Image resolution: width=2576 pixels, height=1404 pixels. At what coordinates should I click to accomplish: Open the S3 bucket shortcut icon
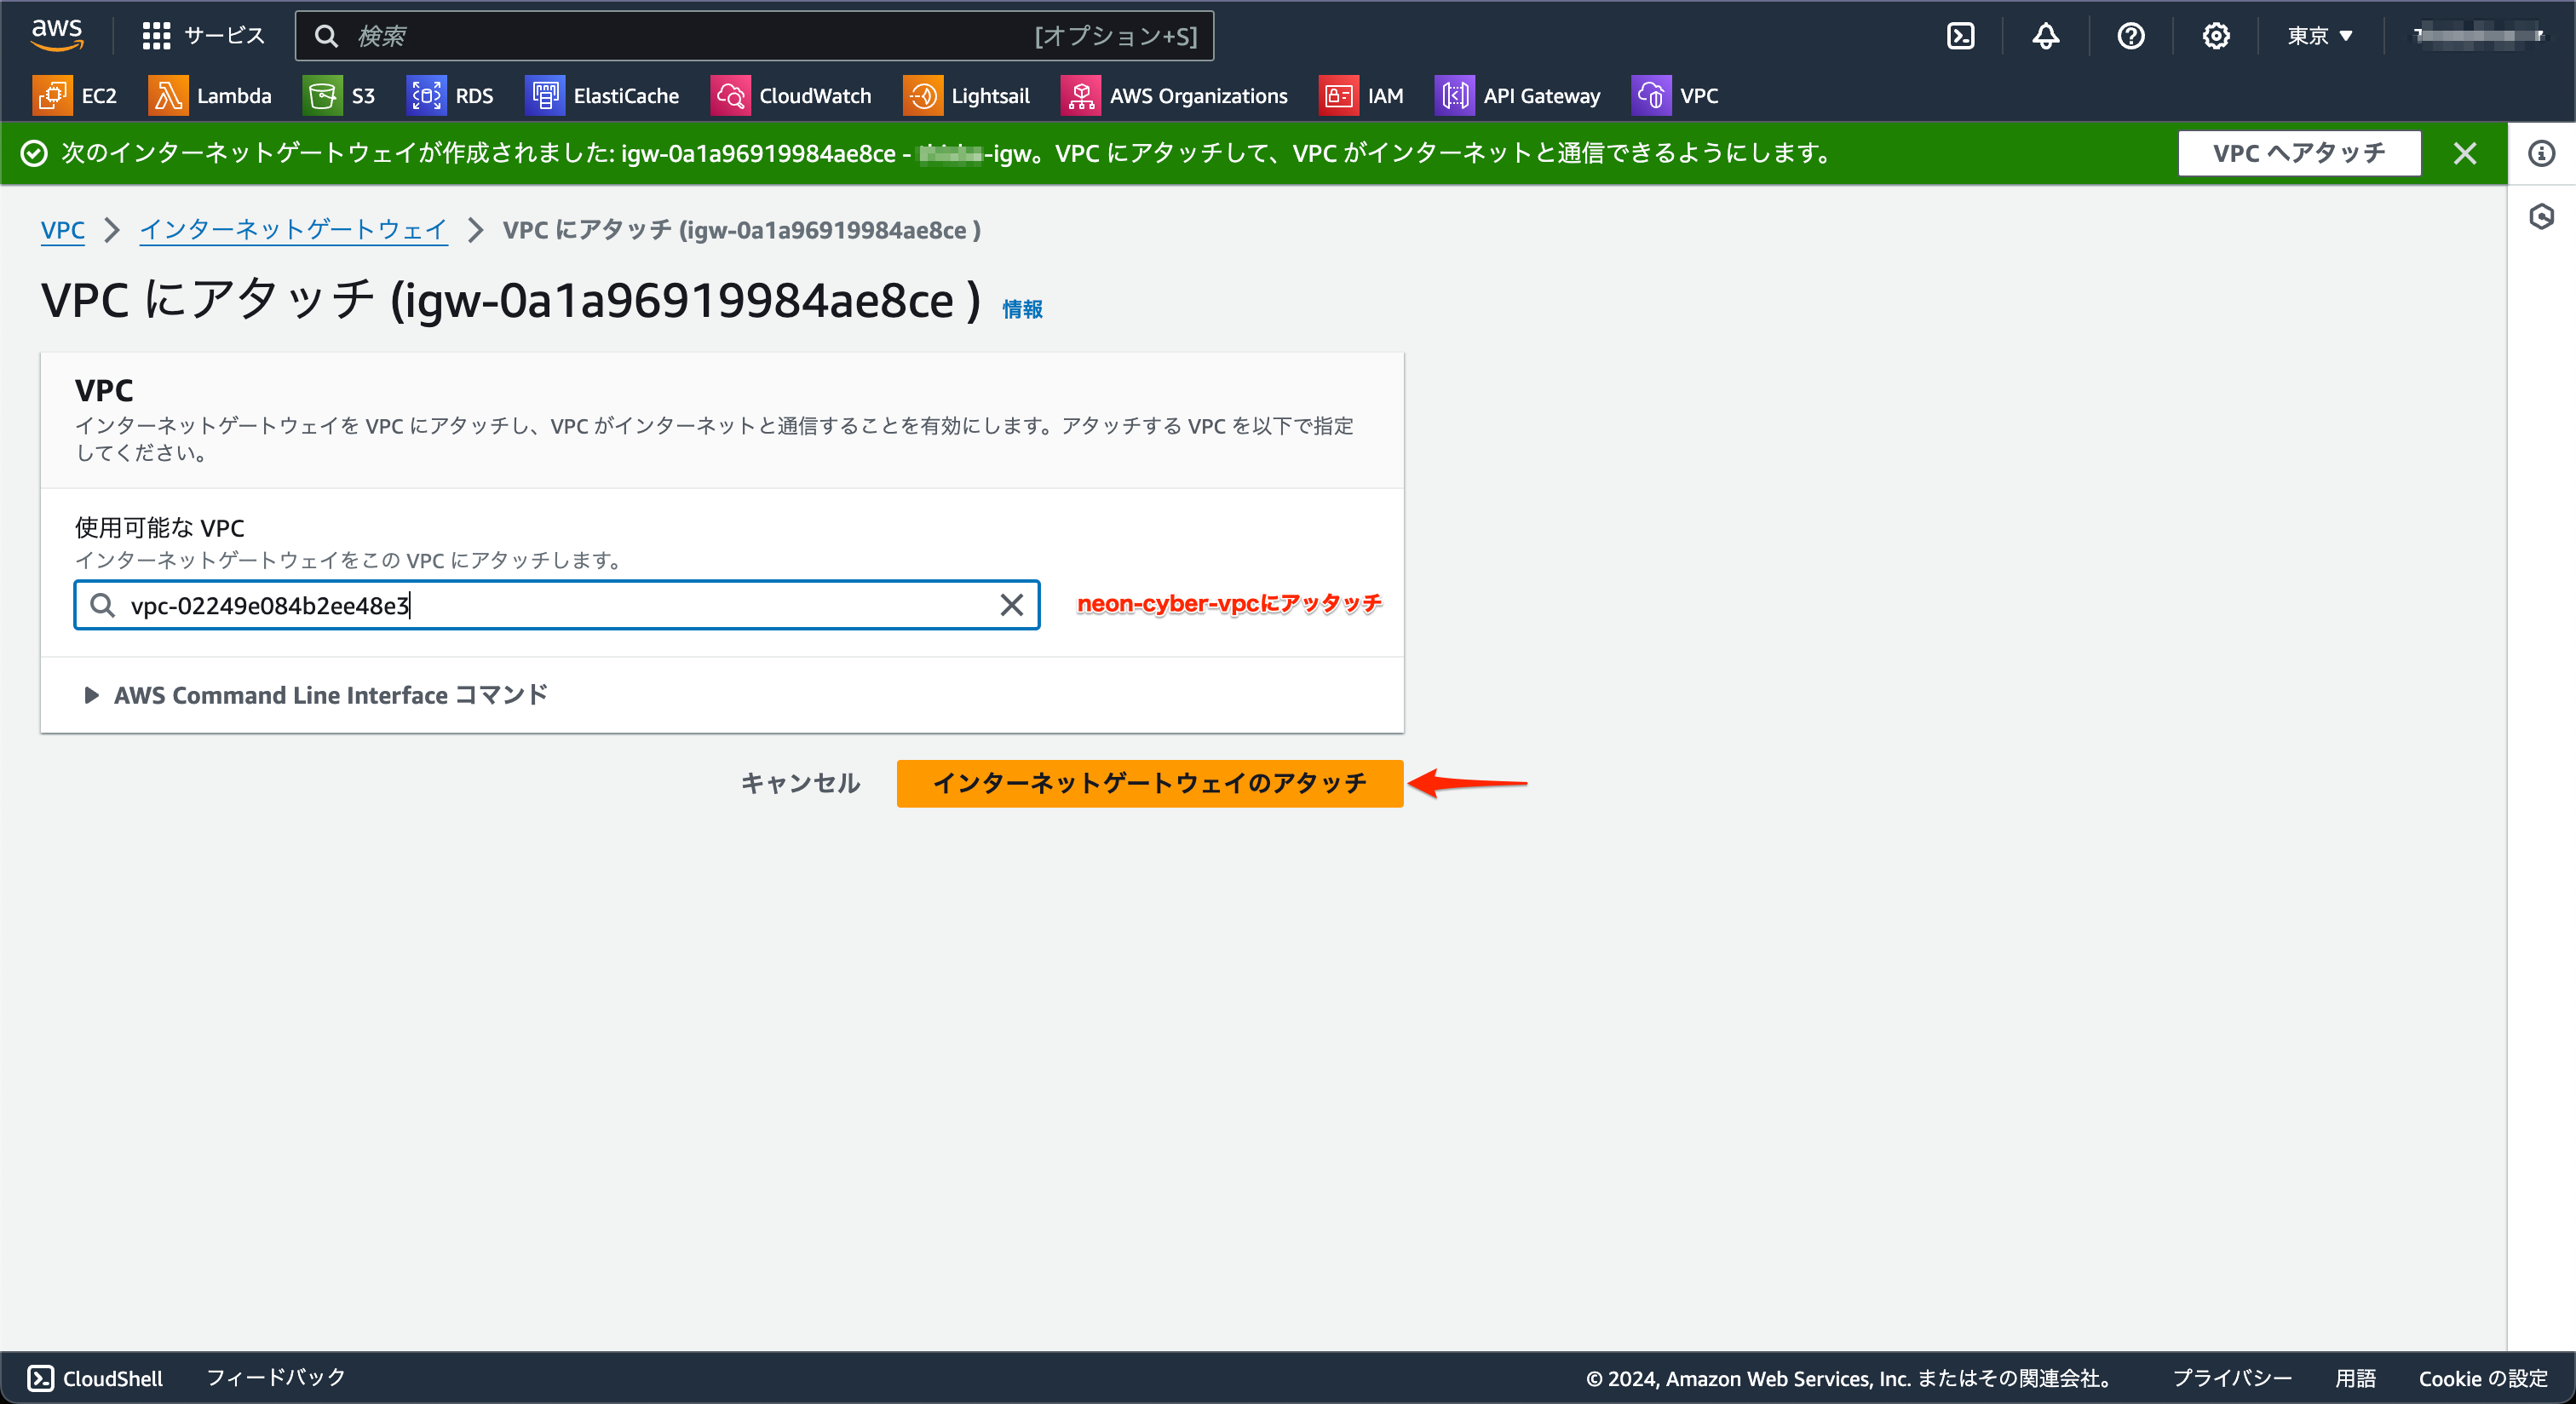tap(322, 96)
